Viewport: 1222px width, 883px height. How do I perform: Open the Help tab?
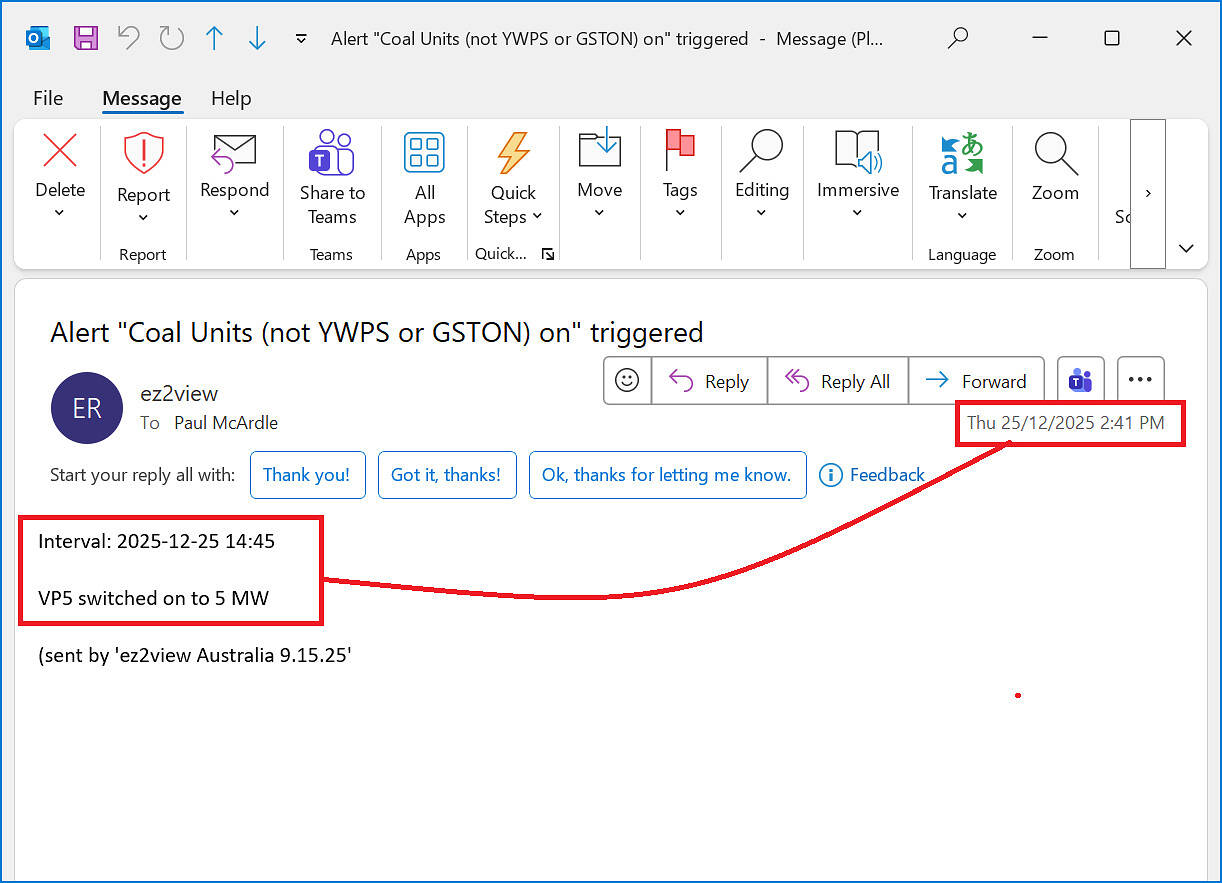(x=231, y=98)
